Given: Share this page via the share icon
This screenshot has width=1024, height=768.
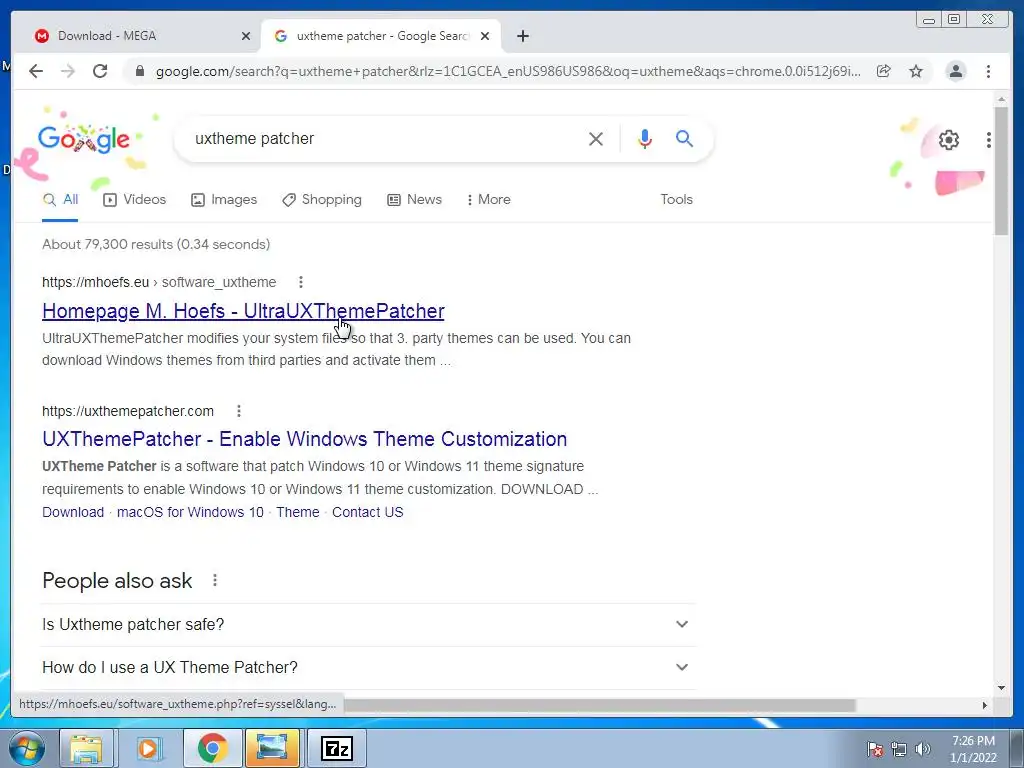Looking at the screenshot, I should (884, 71).
